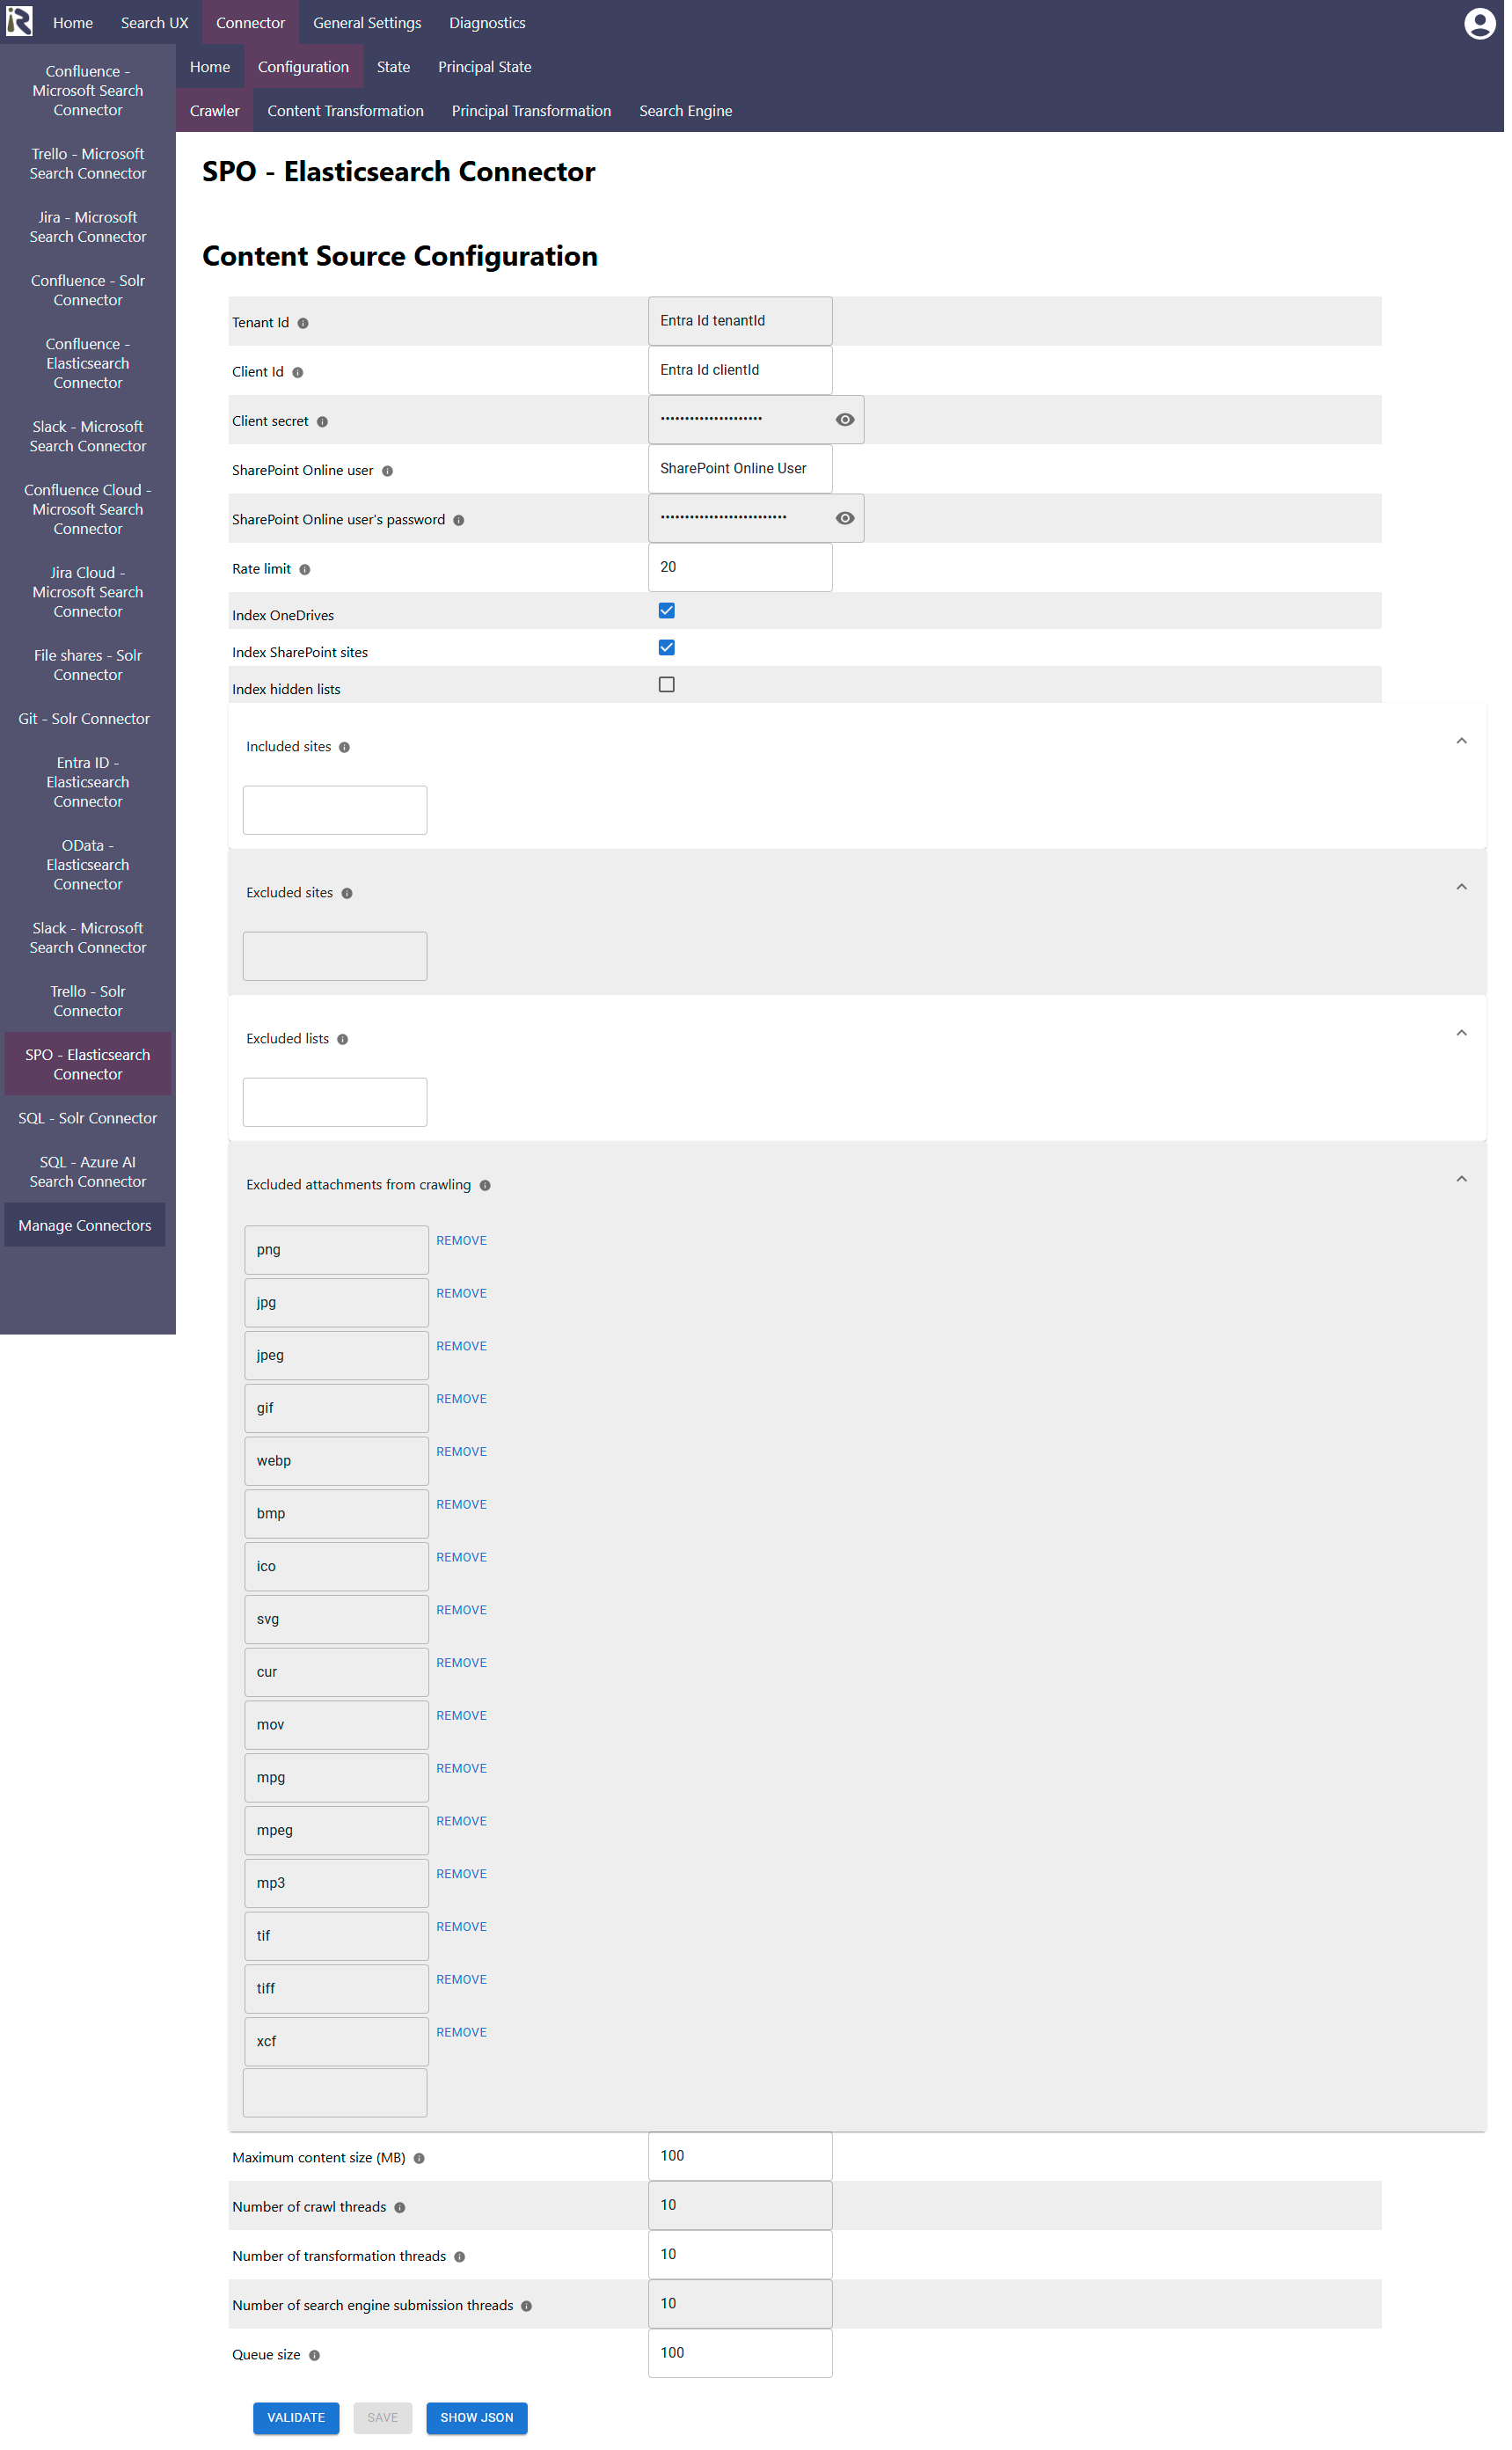Image resolution: width=1512 pixels, height=2450 pixels.
Task: Click empty new attachment extension field below xcf
Action: 335,2093
